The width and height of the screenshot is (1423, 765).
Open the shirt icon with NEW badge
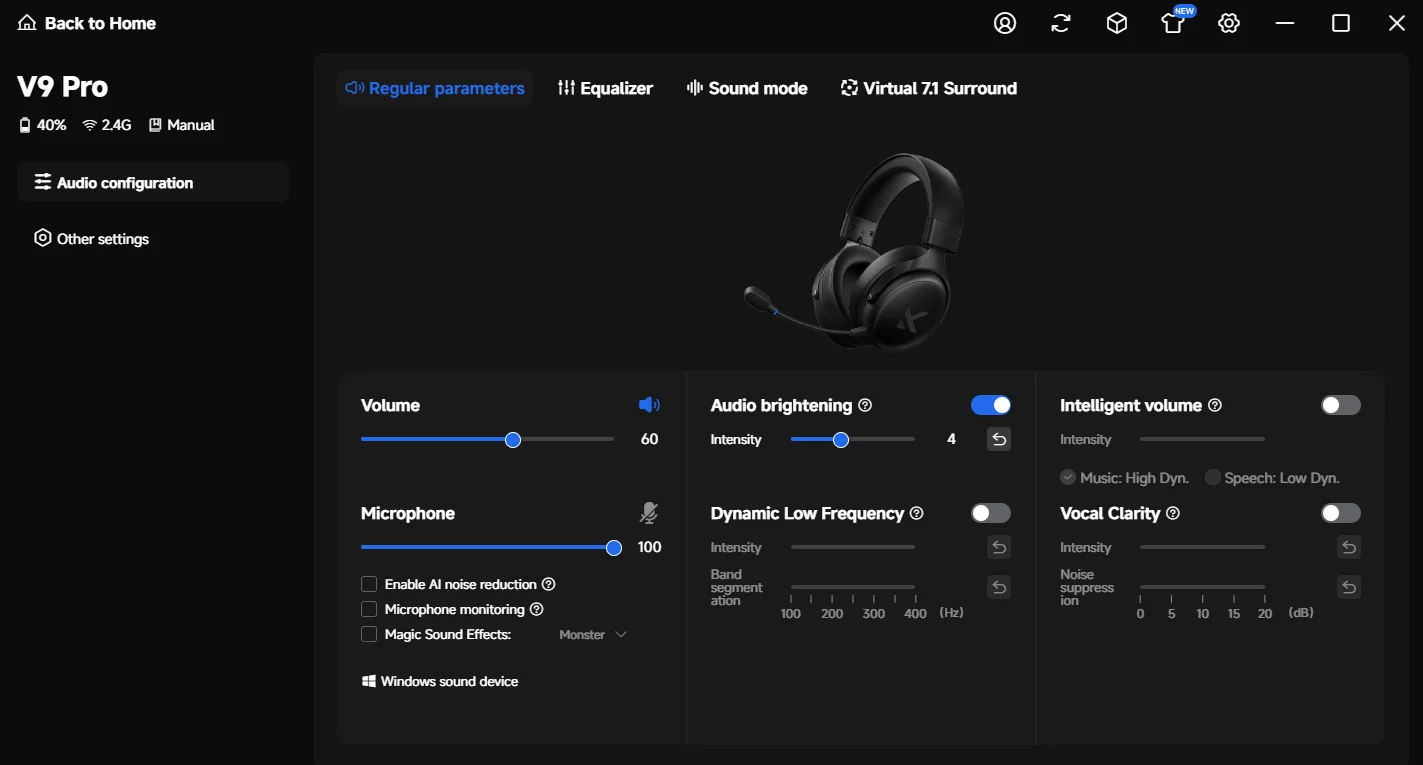(x=1174, y=21)
